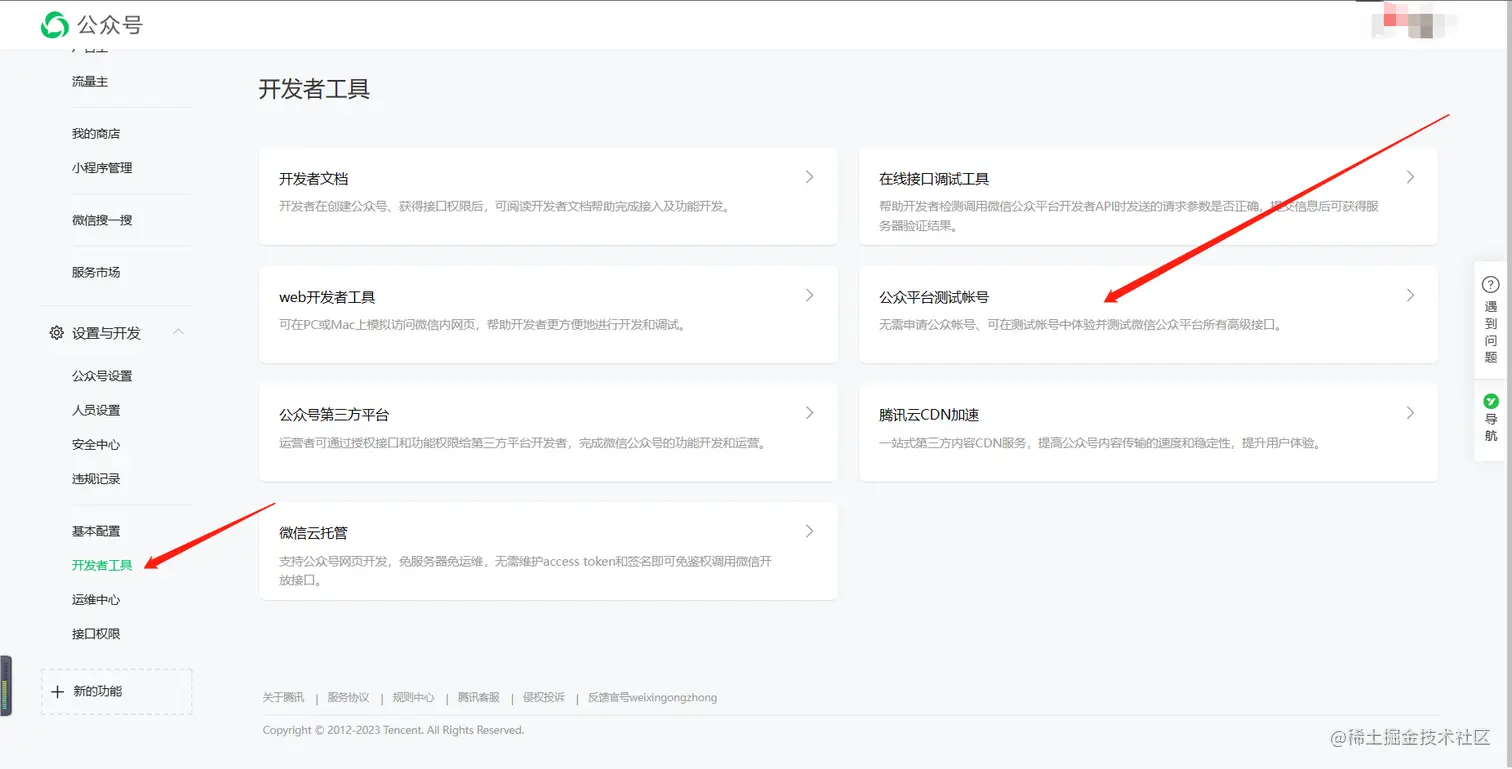Open 微信搜一搜 sidebar item
The image size is (1512, 769).
pos(102,220)
